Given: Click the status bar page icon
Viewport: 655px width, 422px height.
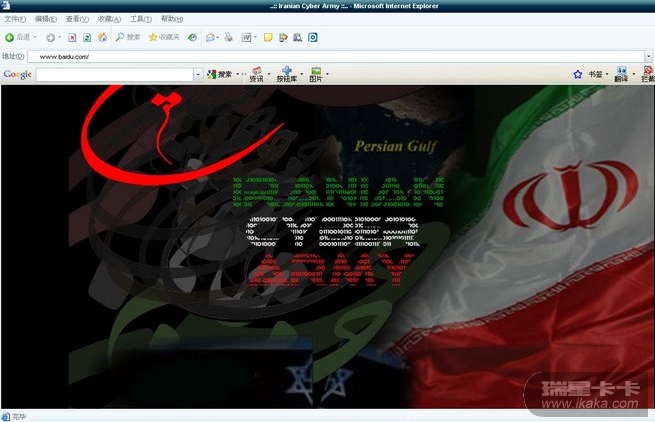Looking at the screenshot, I should [6, 416].
